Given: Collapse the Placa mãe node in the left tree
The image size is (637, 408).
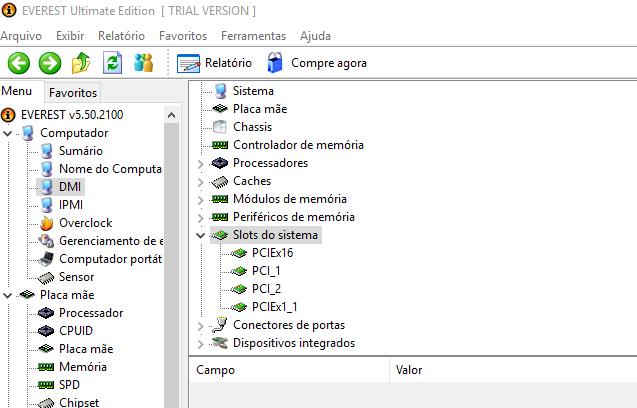Looking at the screenshot, I should pos(8,295).
